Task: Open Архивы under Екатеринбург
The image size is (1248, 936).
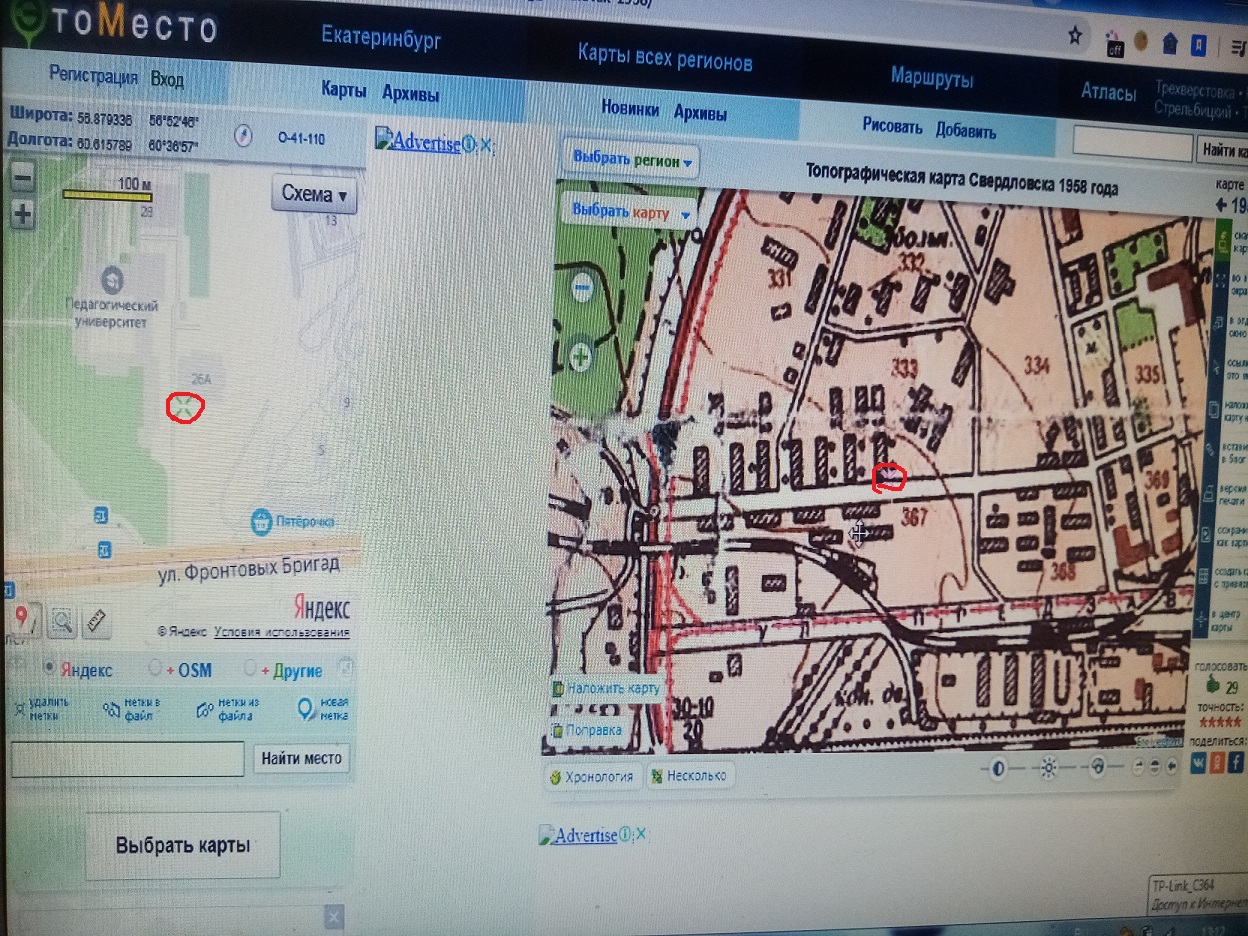Action: [x=410, y=93]
